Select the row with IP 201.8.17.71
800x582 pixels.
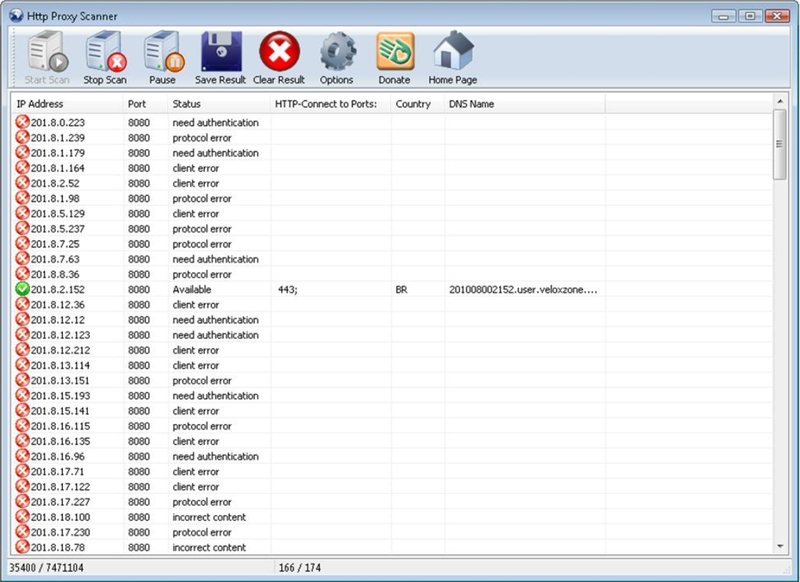(x=392, y=471)
